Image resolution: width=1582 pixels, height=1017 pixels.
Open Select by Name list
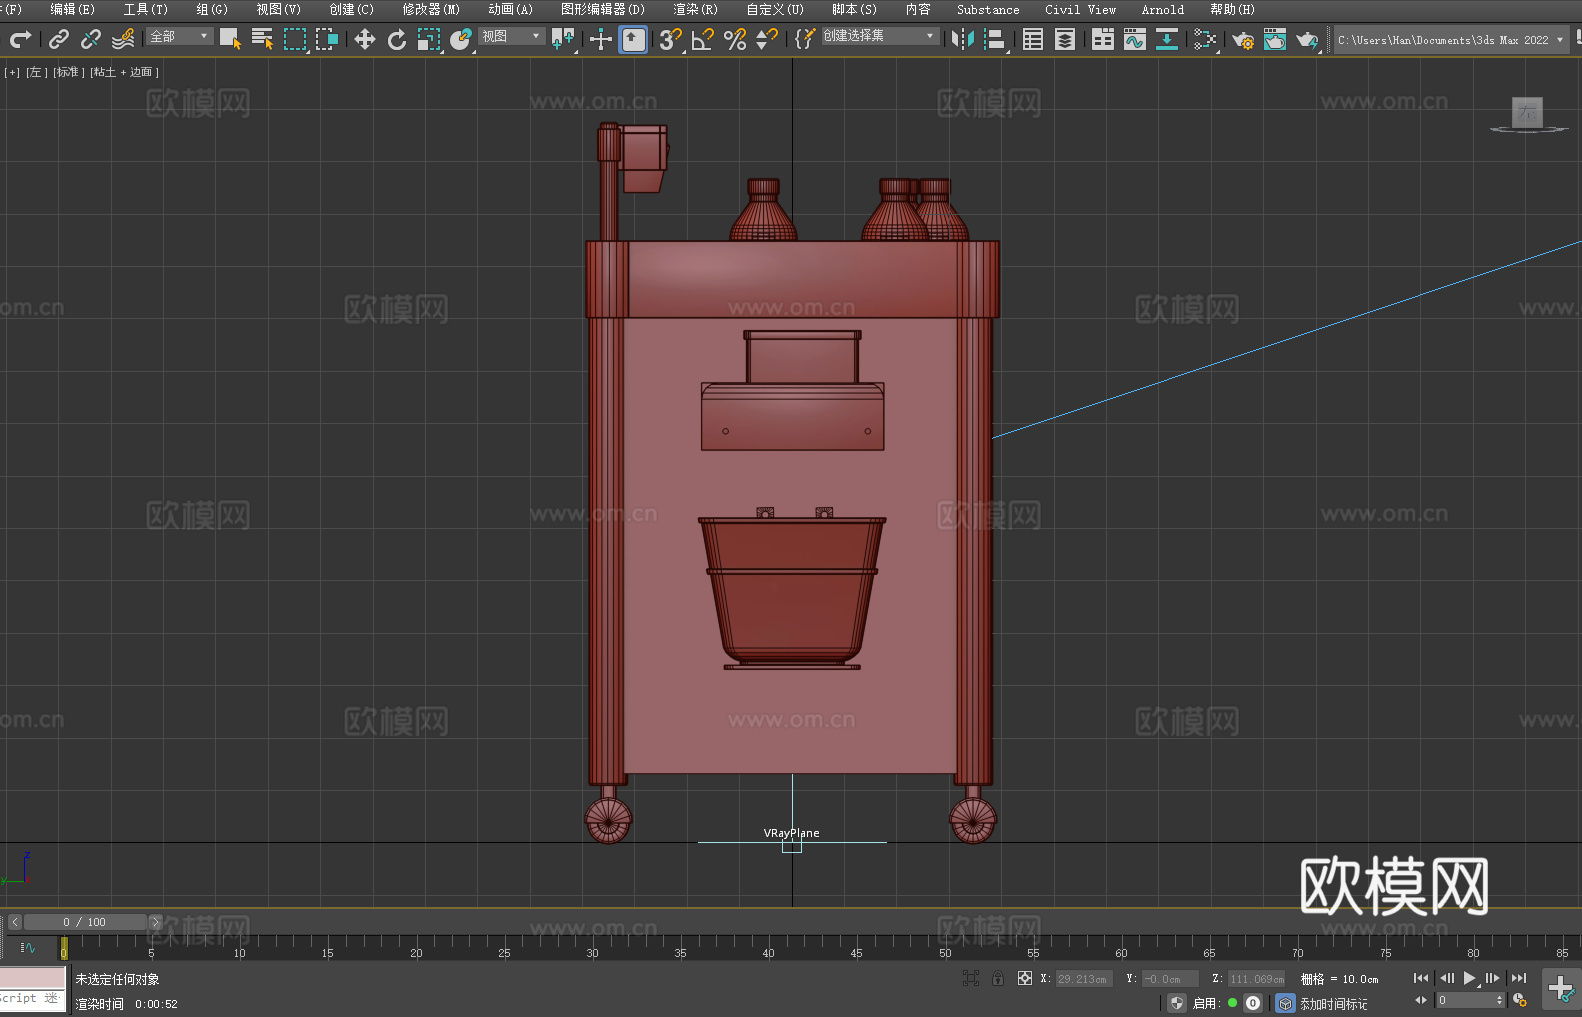point(263,39)
